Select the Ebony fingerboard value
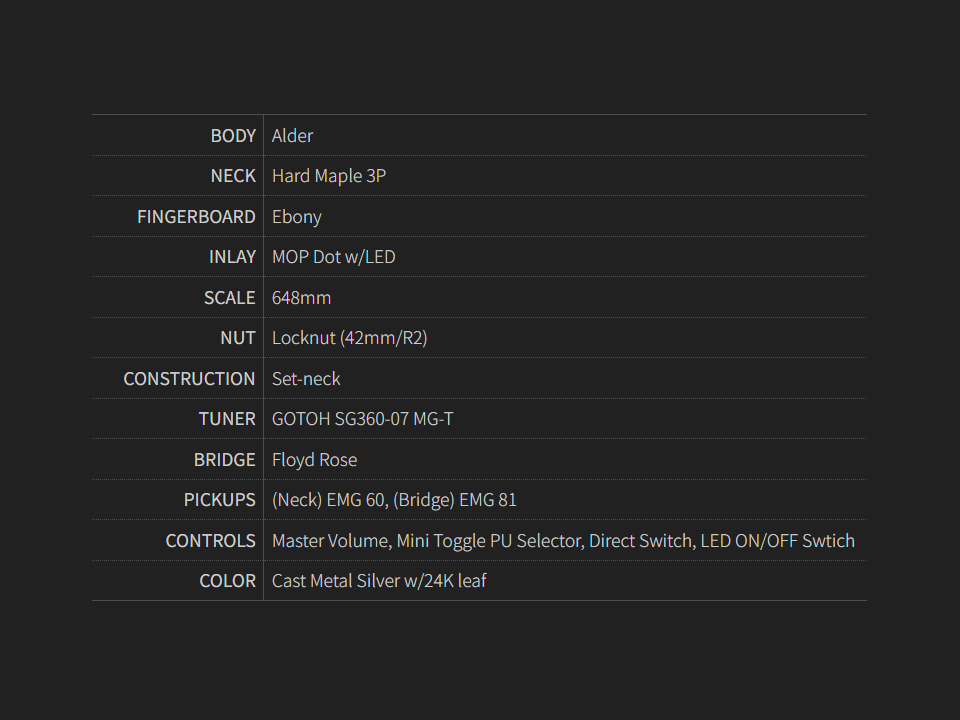 (296, 217)
